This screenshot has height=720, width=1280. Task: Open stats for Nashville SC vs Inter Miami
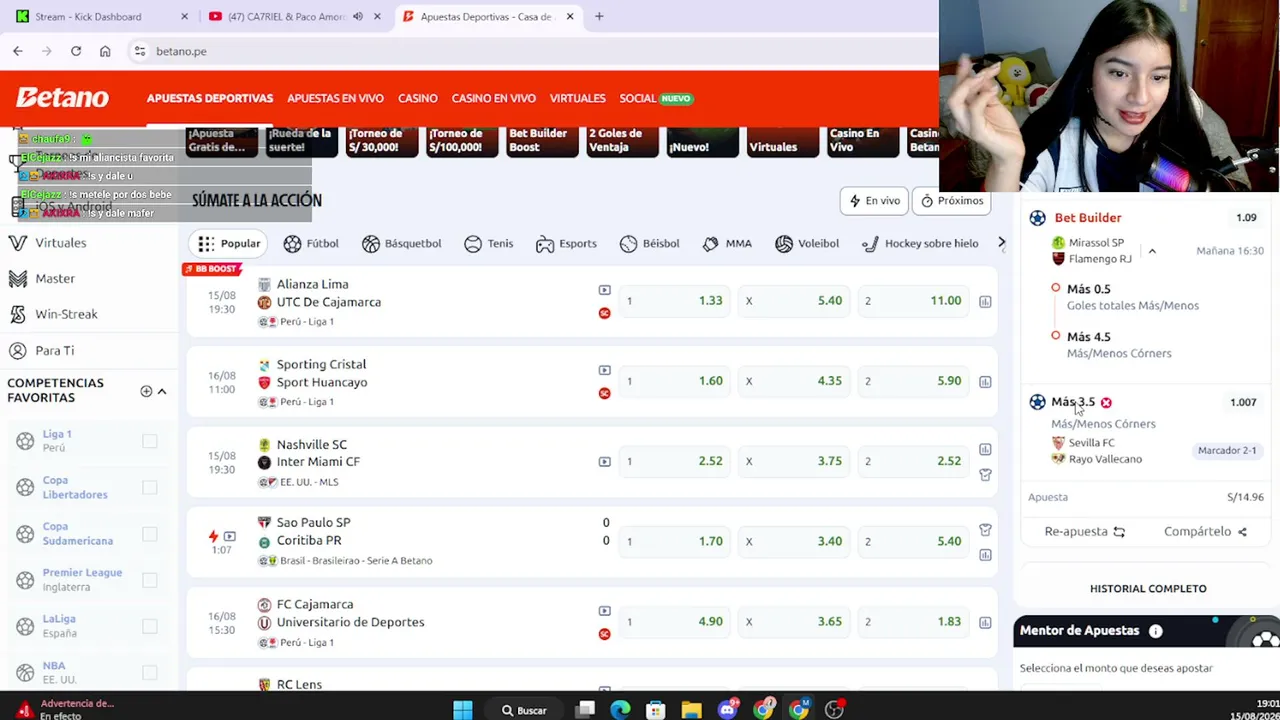pos(985,449)
